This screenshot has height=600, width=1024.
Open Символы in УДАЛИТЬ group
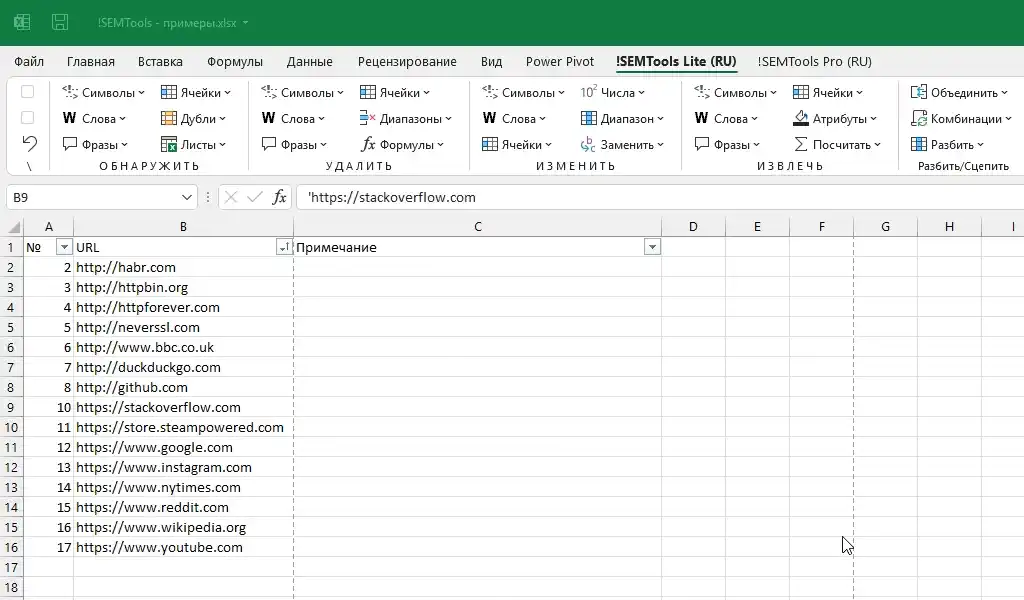point(302,93)
